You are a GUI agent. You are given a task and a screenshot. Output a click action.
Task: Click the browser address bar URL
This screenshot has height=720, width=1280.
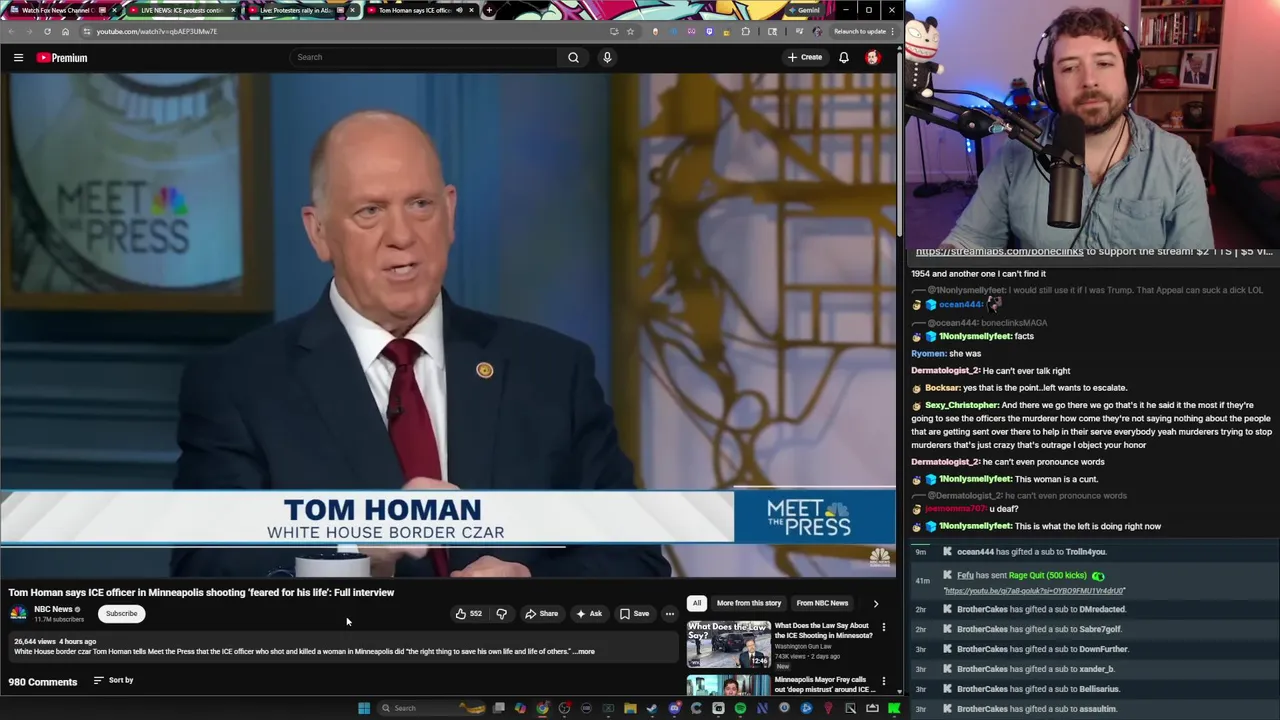pyautogui.click(x=157, y=31)
